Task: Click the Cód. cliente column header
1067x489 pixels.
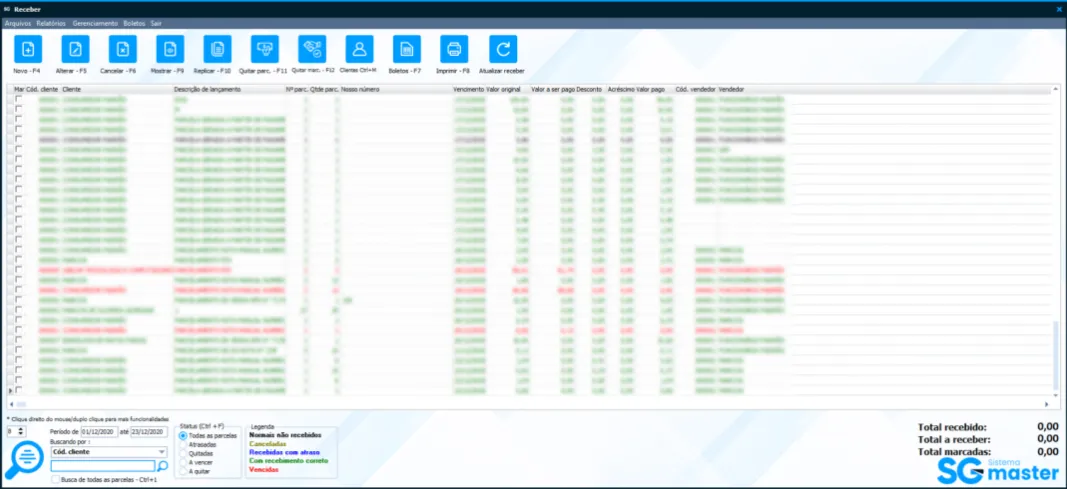Action: pyautogui.click(x=42, y=89)
